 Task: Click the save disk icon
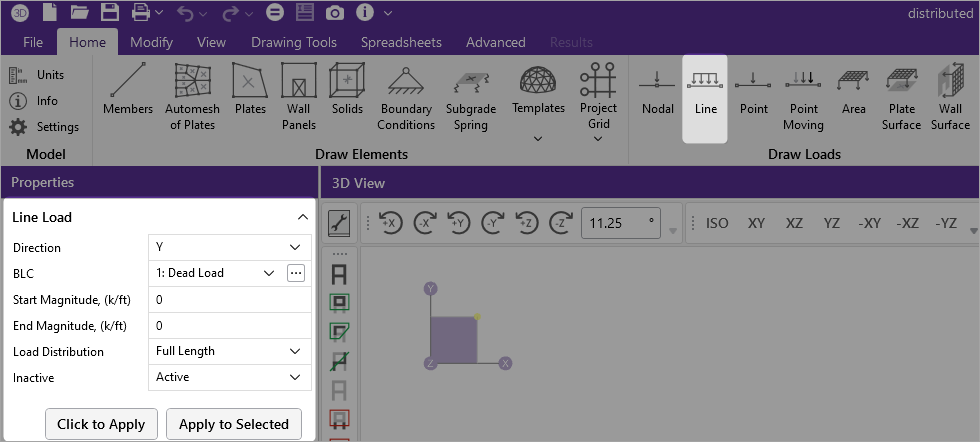(x=110, y=13)
